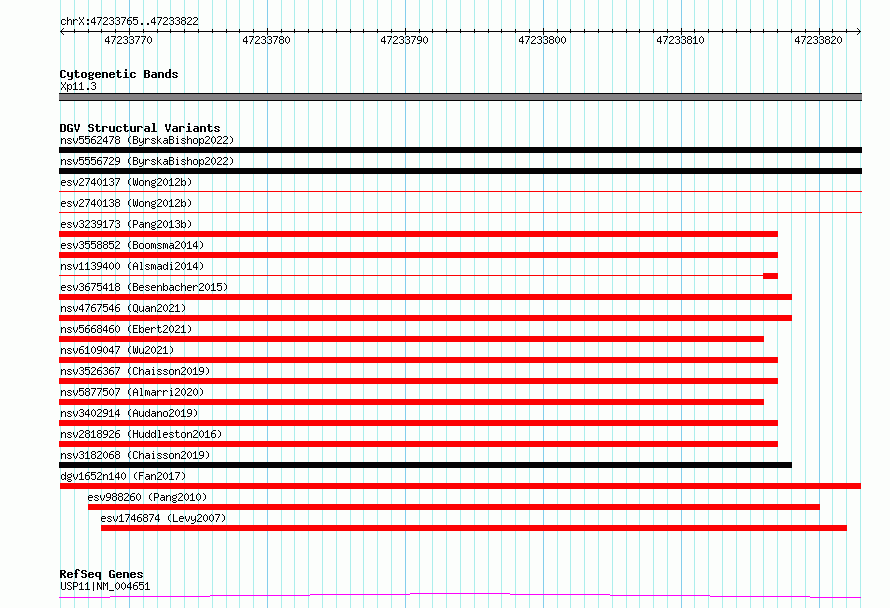Click the black bar for nsv3182068

point(425,465)
